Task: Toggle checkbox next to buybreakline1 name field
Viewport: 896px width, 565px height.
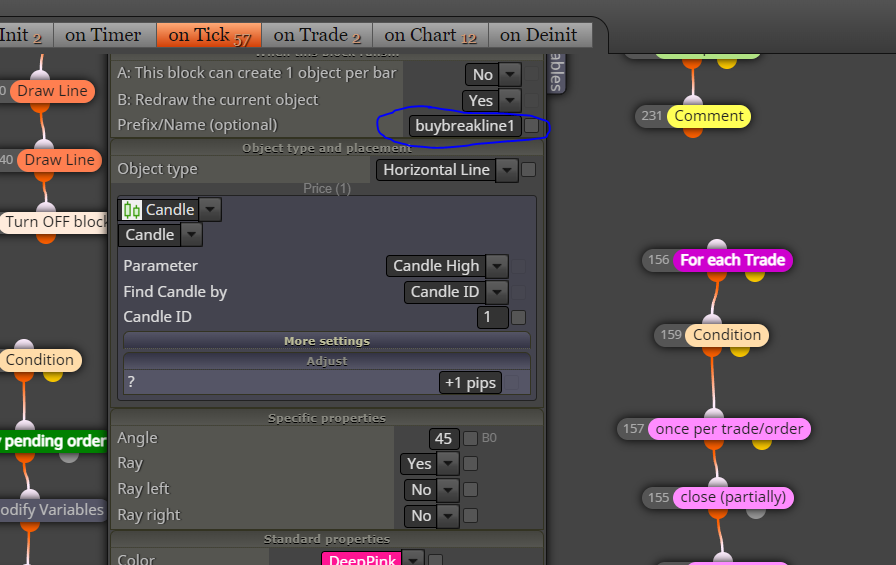Action: 531,126
